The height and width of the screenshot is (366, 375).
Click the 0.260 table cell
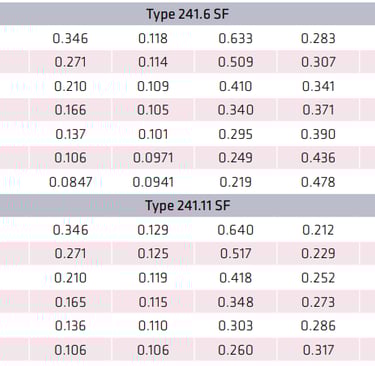pos(236,350)
